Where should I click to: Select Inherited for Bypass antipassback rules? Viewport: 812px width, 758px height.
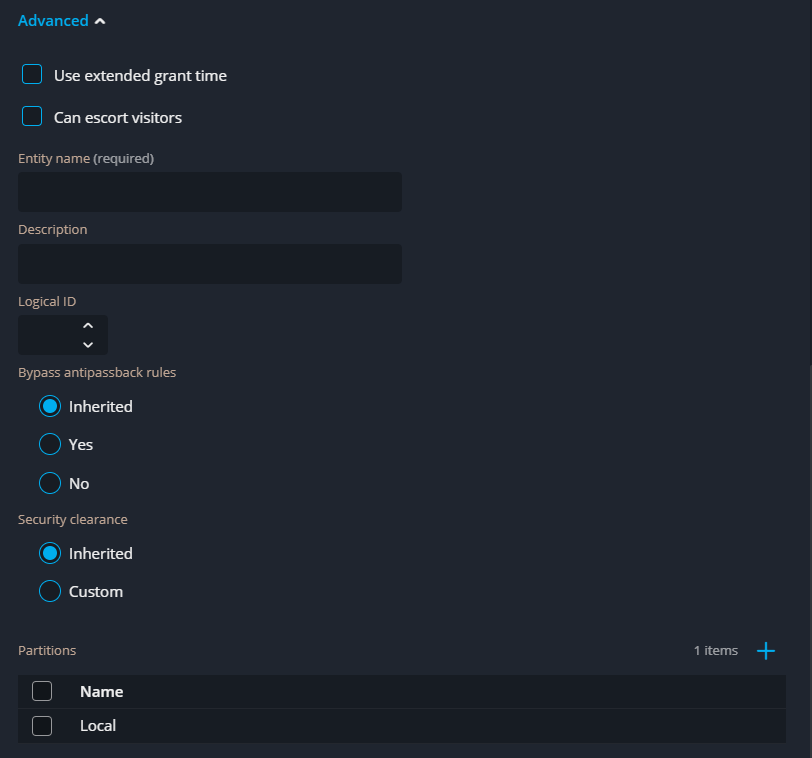[50, 405]
